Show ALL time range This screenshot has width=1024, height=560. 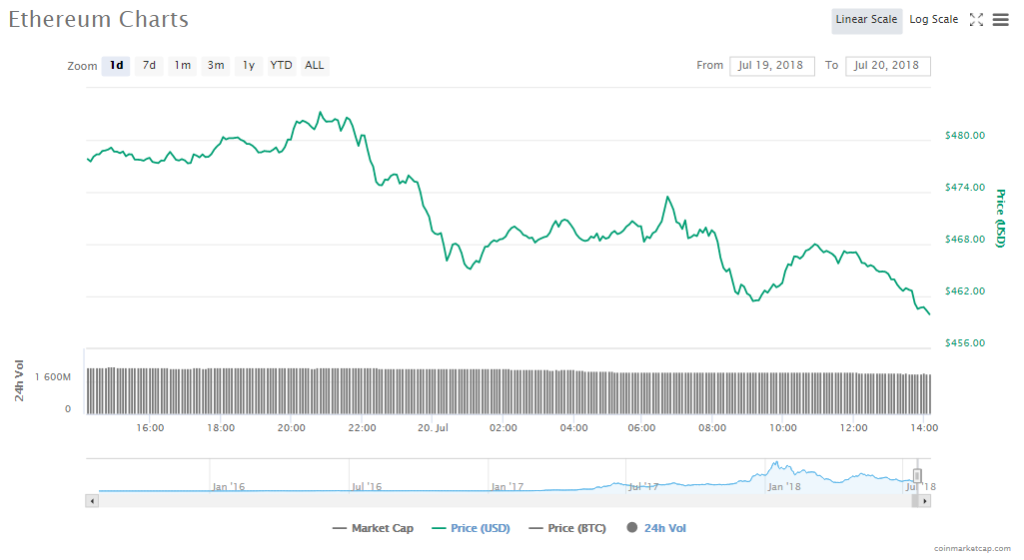coord(314,66)
